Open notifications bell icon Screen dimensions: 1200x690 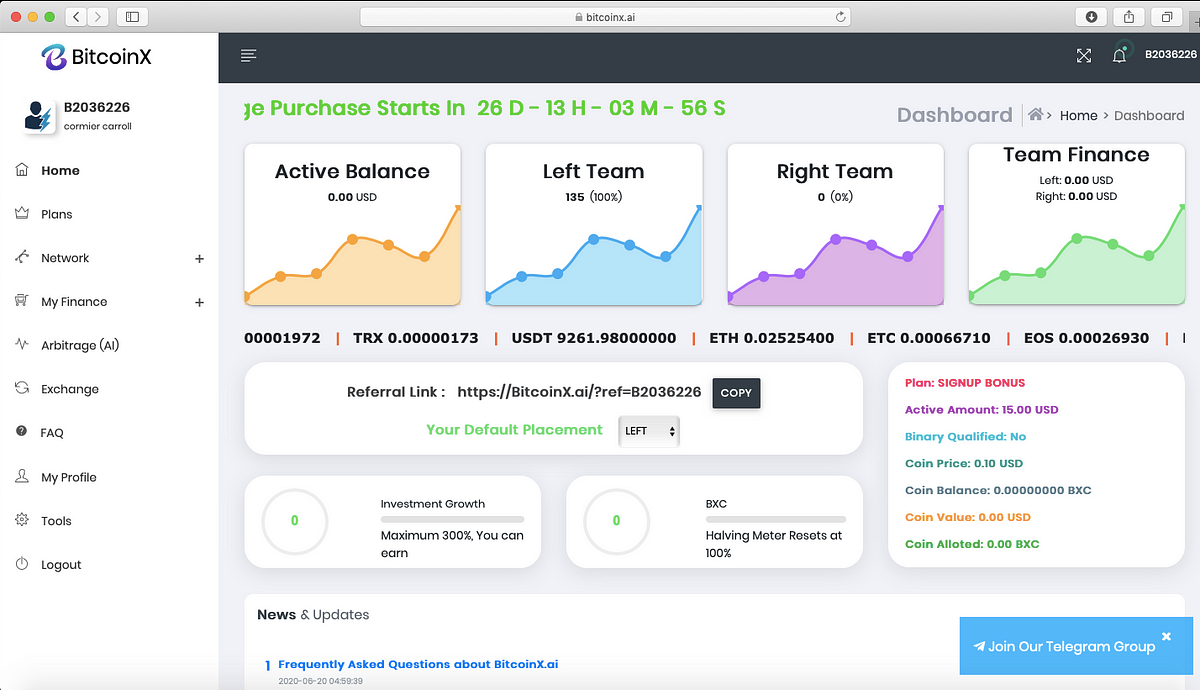[1119, 56]
